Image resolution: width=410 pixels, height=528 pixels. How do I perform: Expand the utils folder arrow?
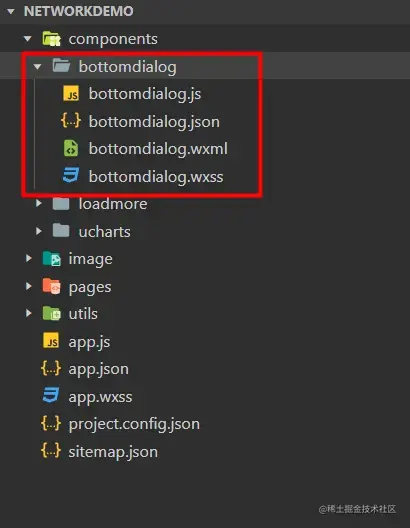coord(29,313)
